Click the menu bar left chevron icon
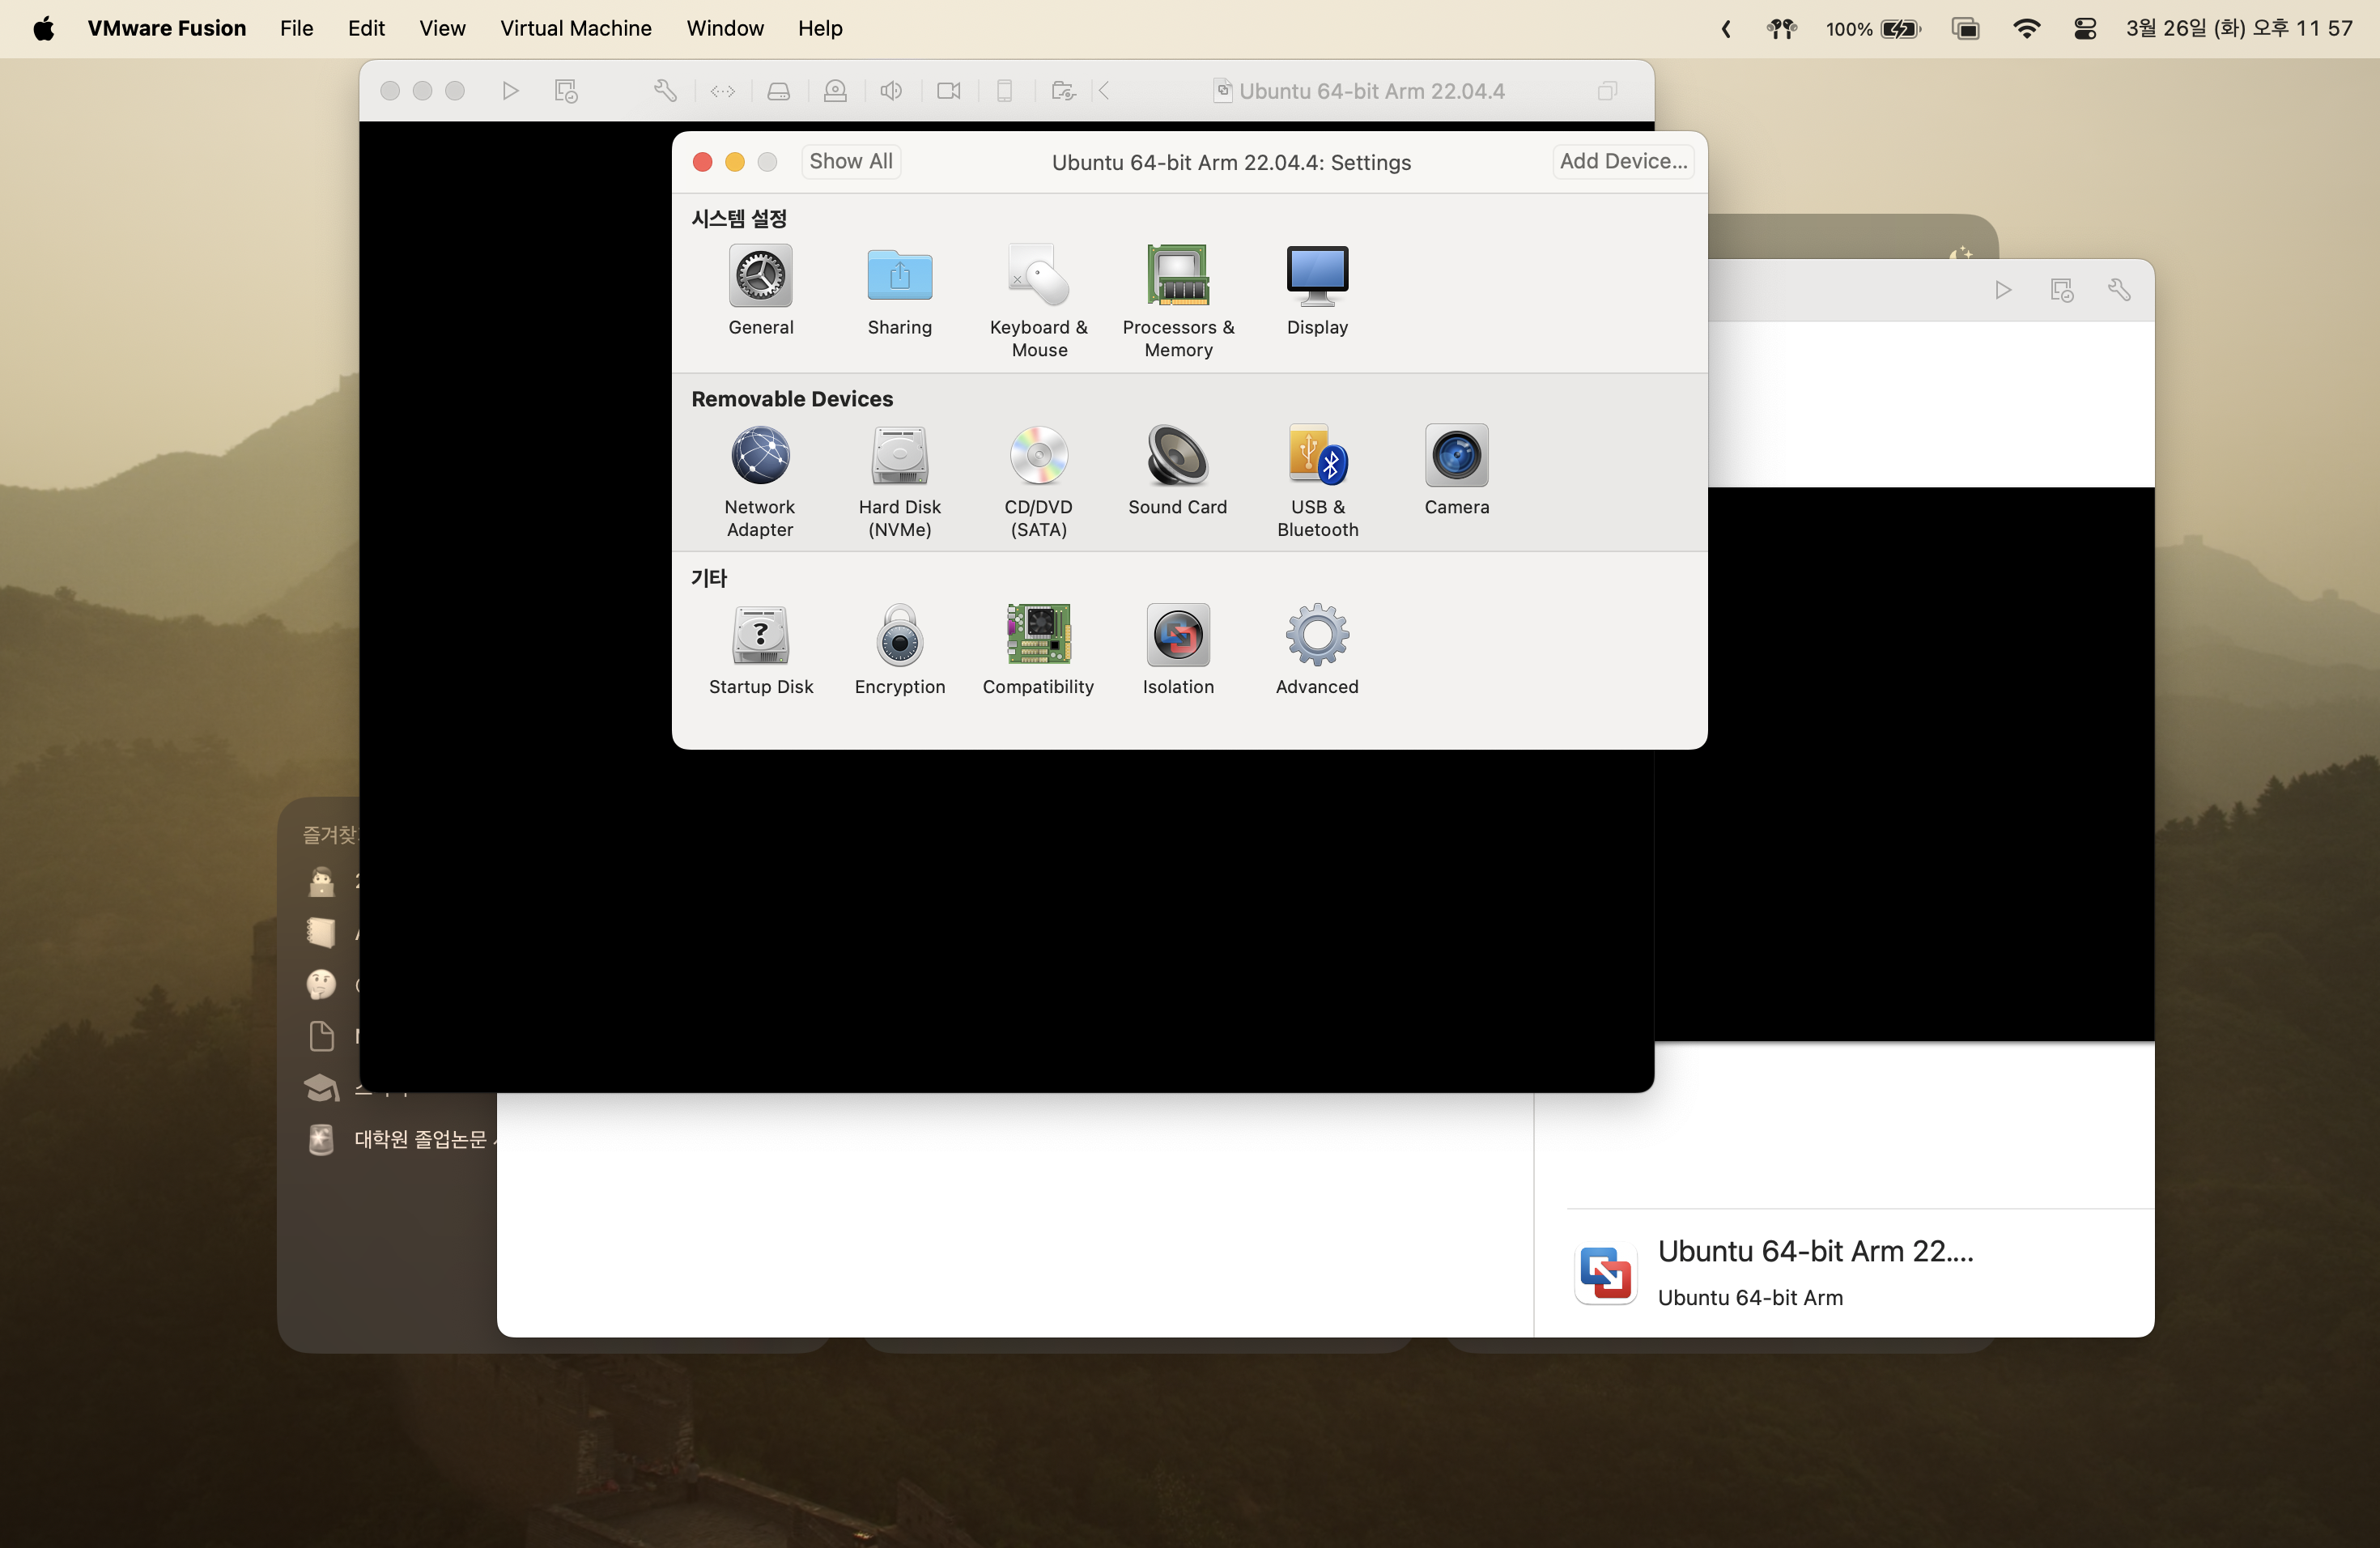 pyautogui.click(x=1726, y=28)
